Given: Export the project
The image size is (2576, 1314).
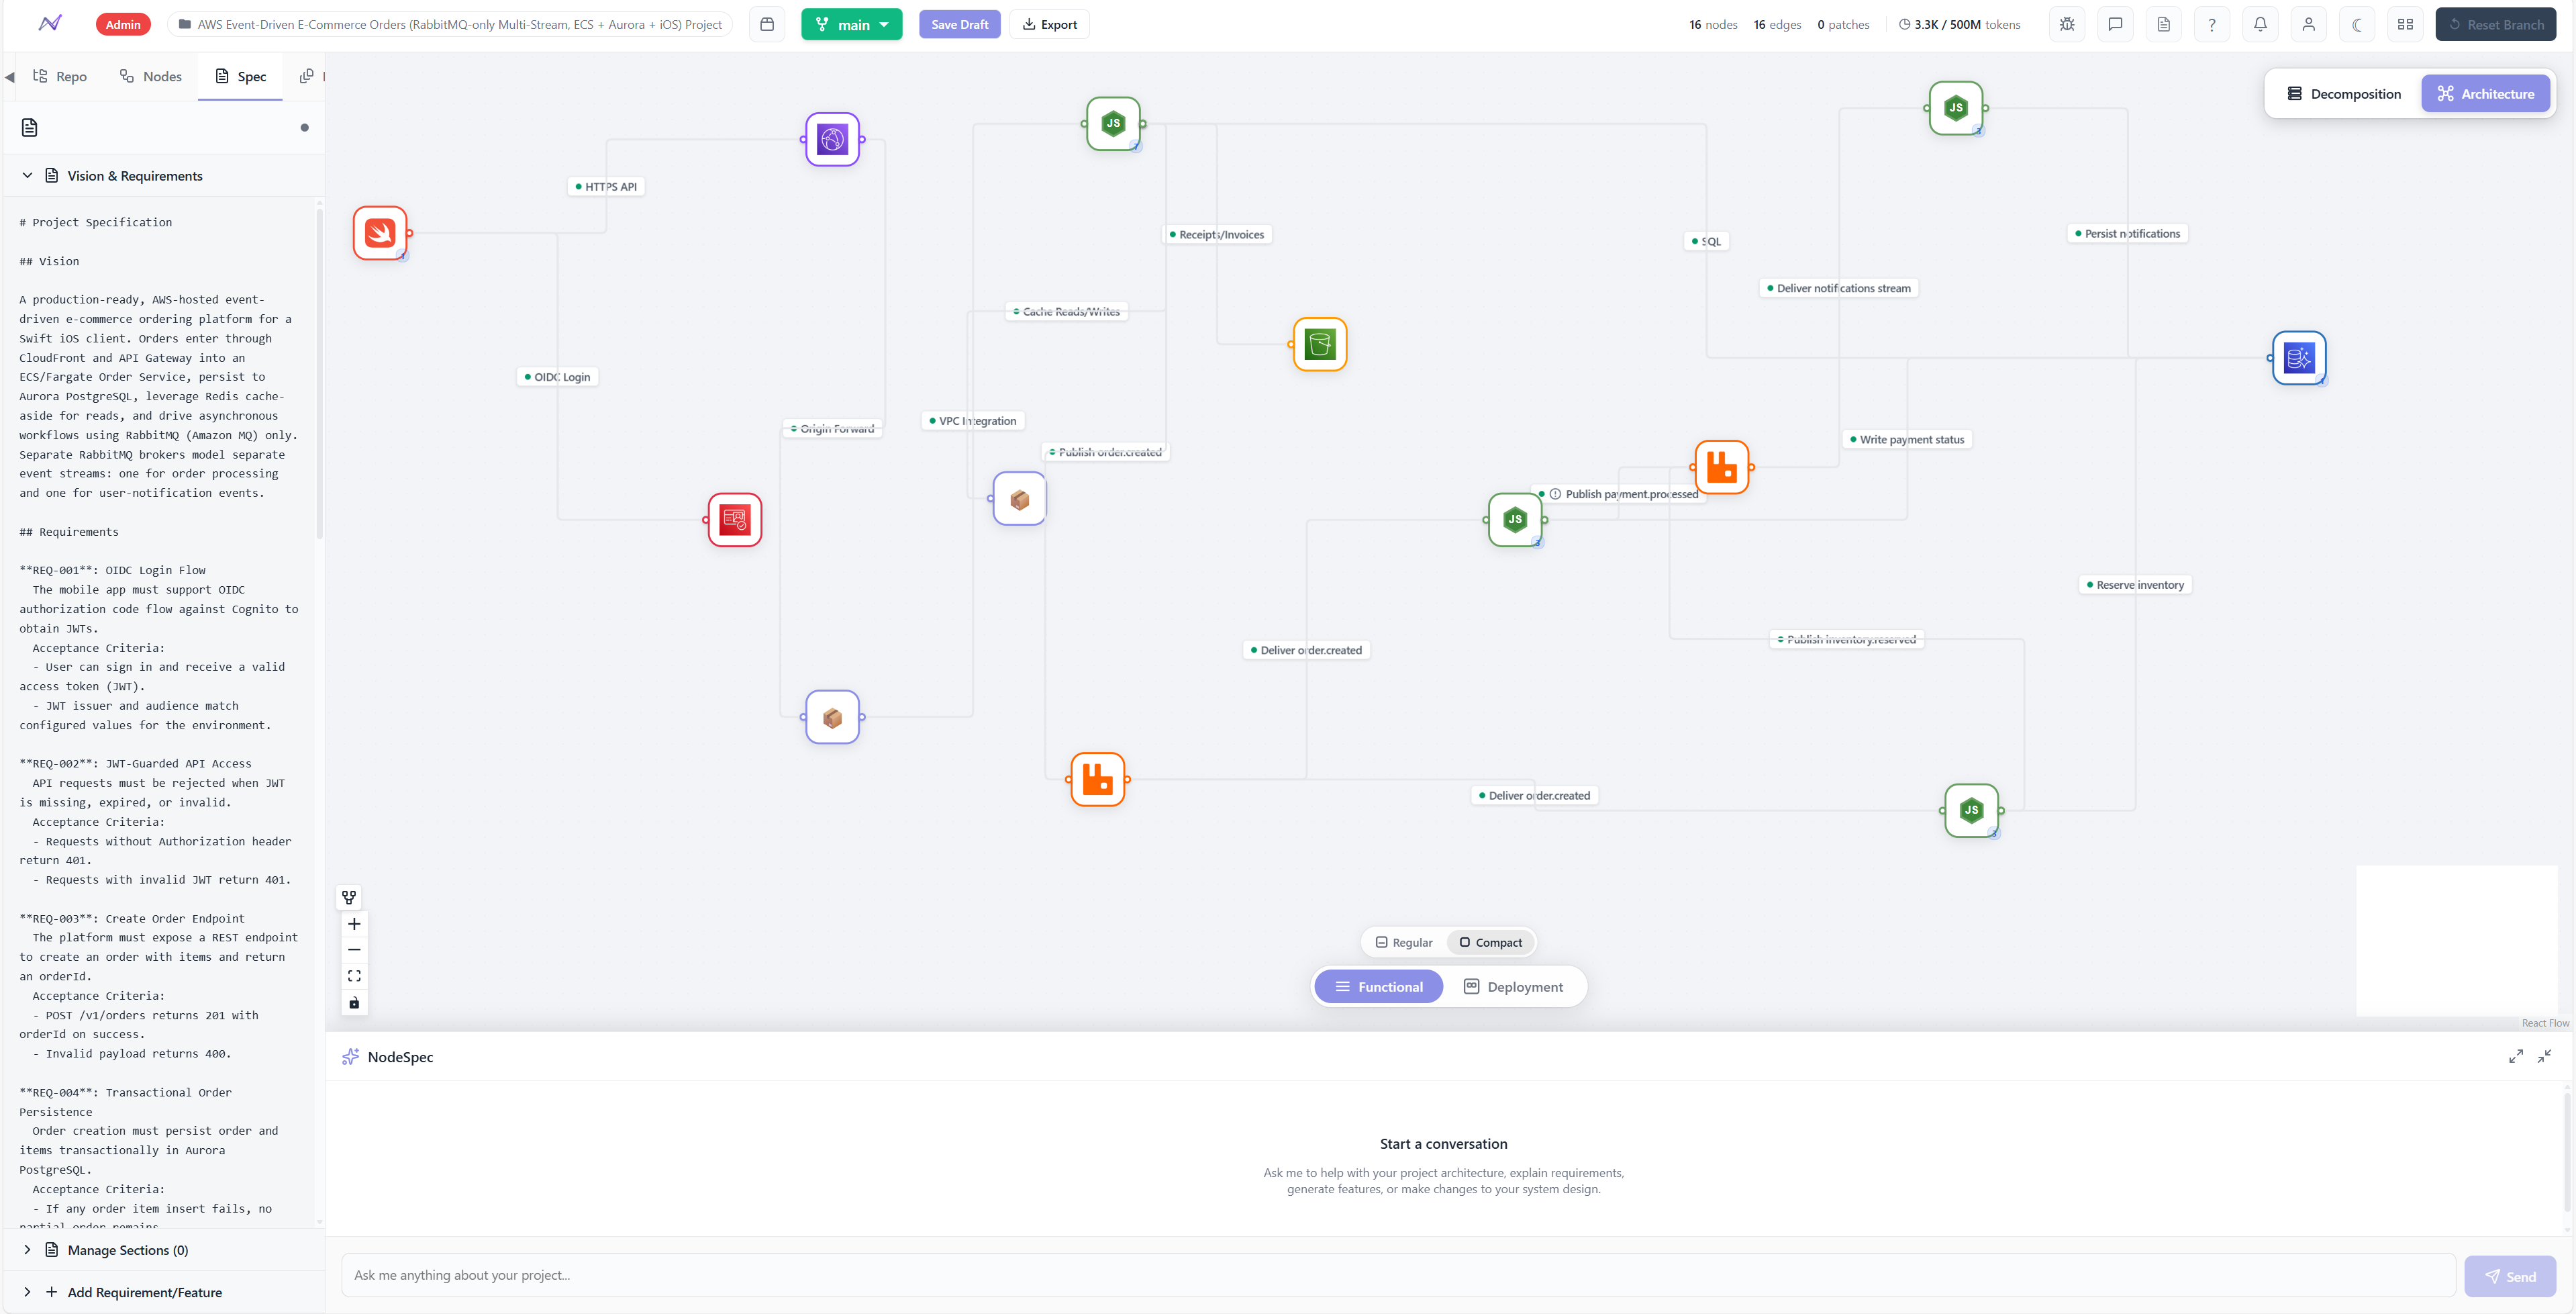Looking at the screenshot, I should 1049,24.
